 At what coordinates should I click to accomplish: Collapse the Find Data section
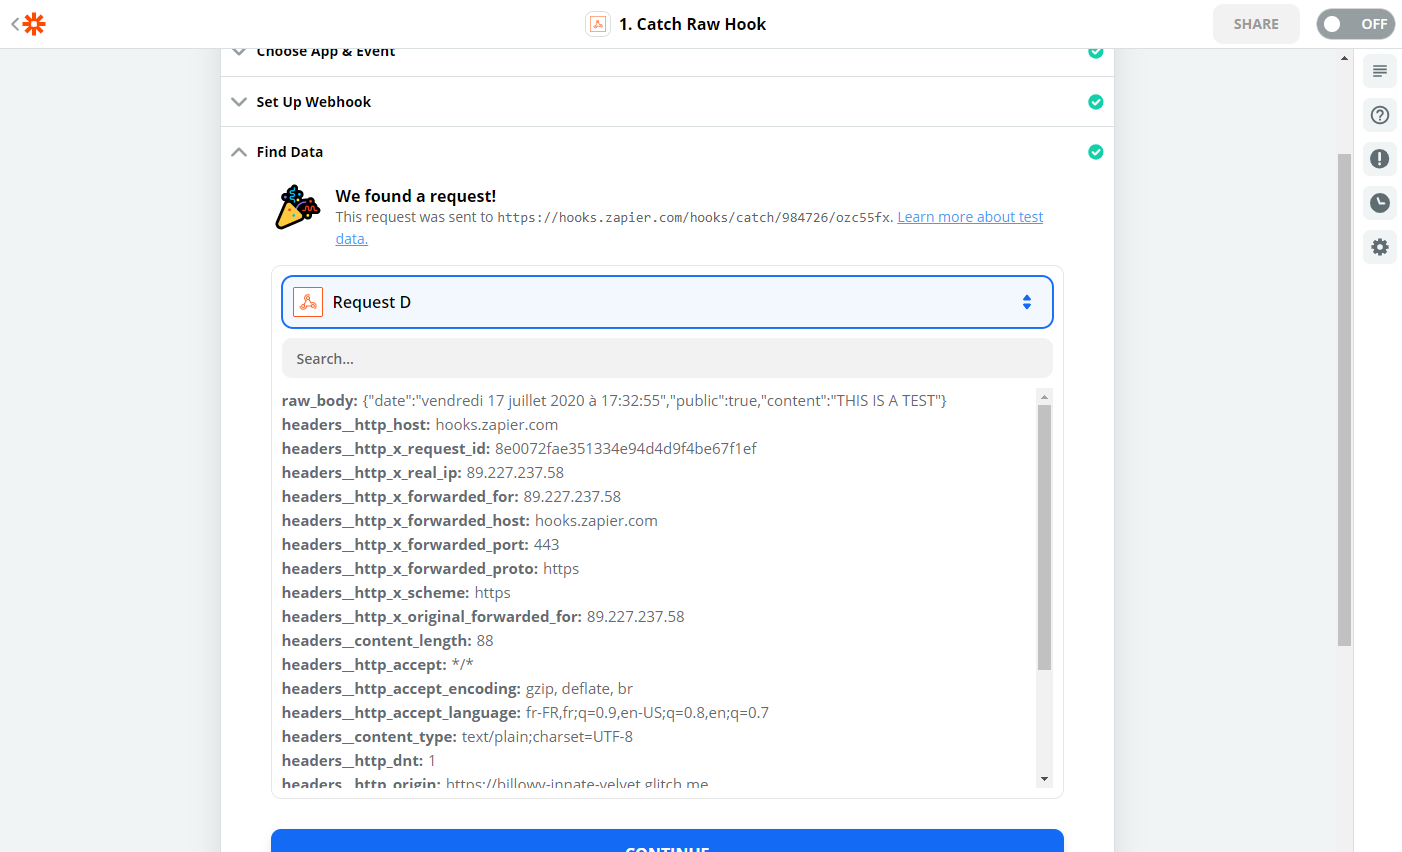pos(238,151)
